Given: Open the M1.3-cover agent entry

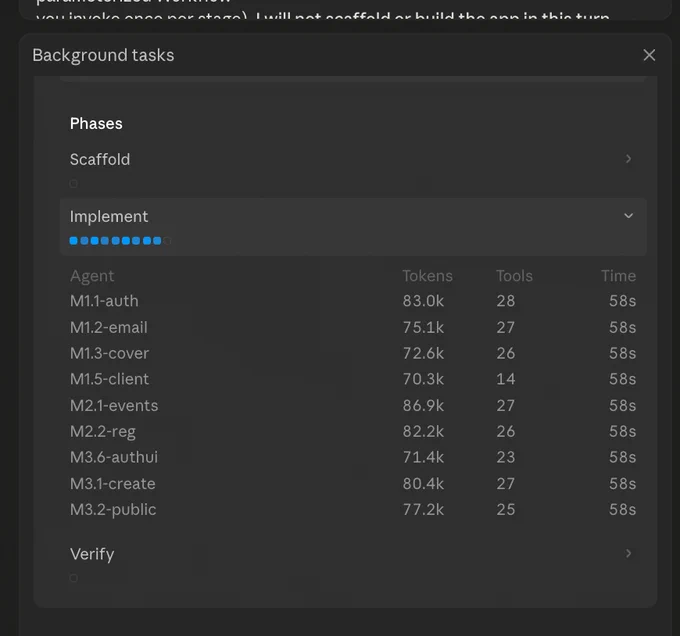Looking at the screenshot, I should [x=353, y=353].
